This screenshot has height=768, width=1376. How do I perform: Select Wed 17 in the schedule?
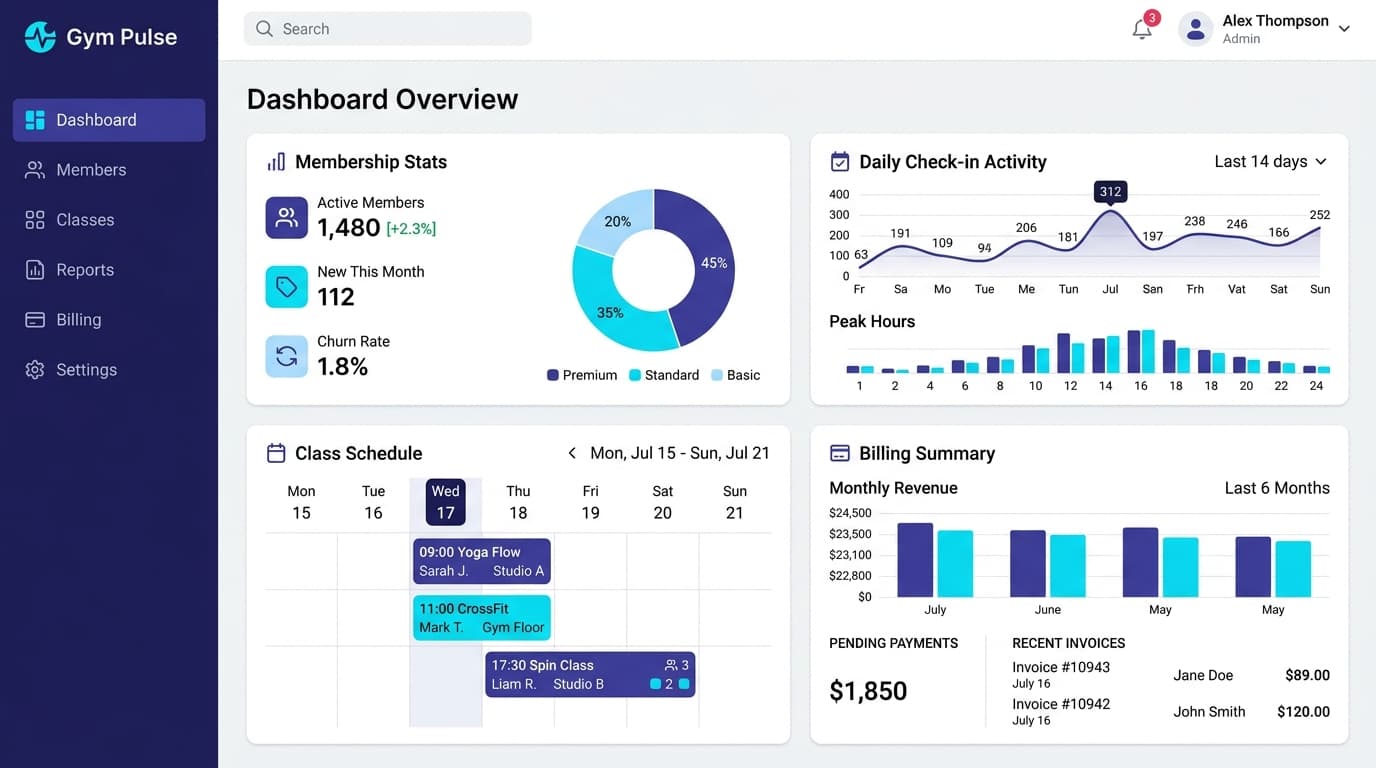(x=446, y=502)
